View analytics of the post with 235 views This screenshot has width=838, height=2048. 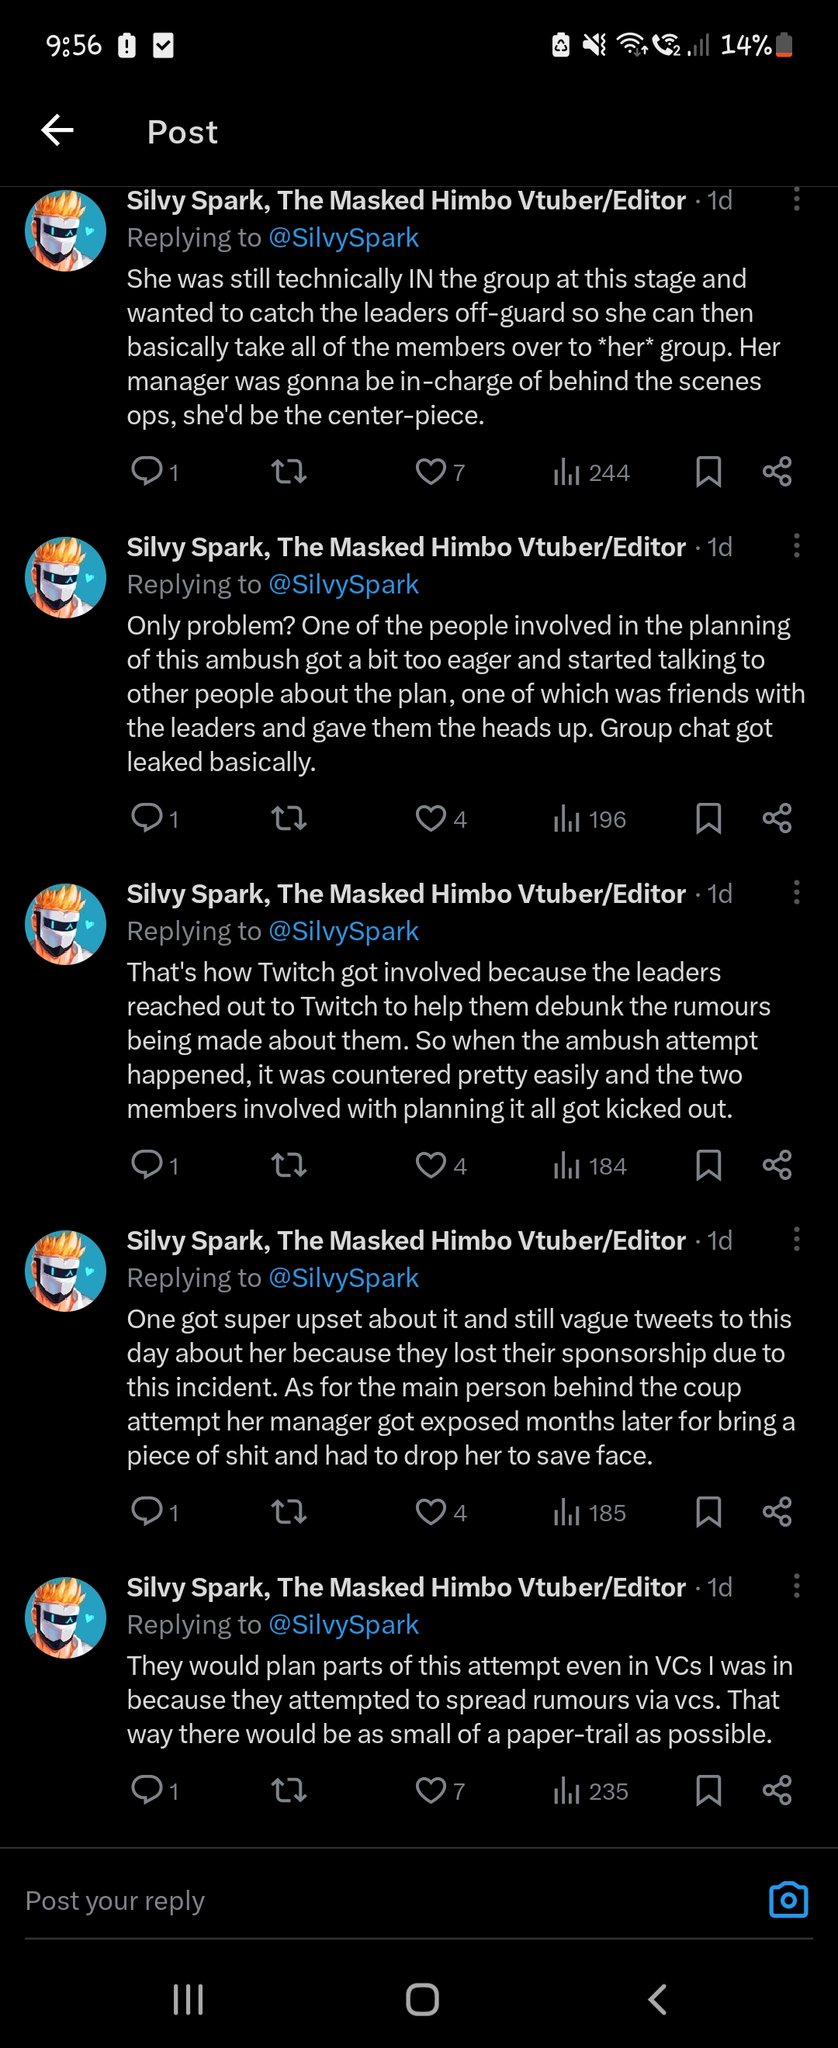590,1791
